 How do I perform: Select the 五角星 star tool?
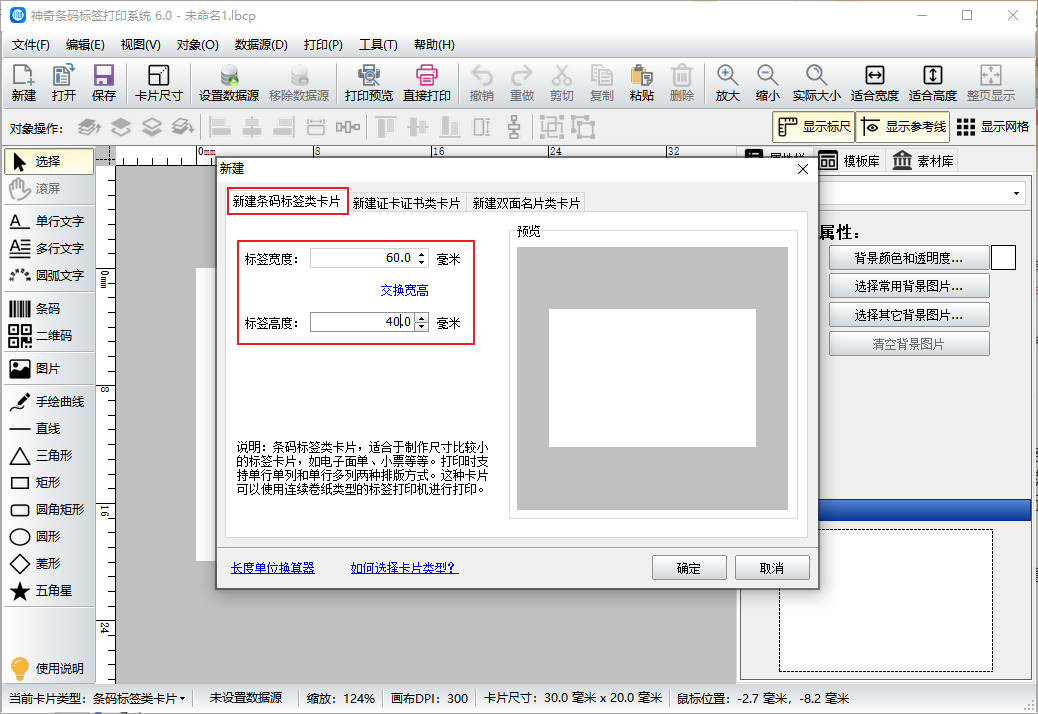[x=49, y=591]
